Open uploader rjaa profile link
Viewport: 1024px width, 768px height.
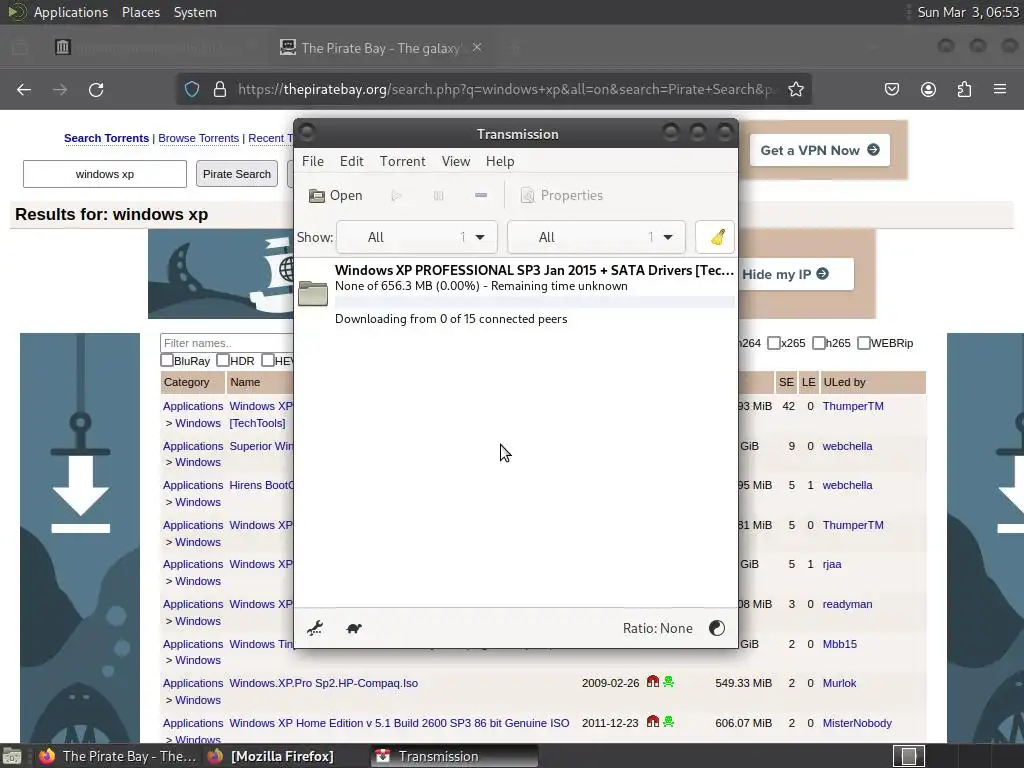point(831,564)
